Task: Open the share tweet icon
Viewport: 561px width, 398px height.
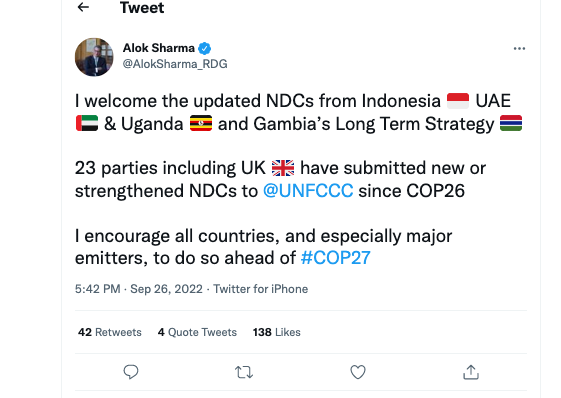Action: pyautogui.click(x=471, y=372)
